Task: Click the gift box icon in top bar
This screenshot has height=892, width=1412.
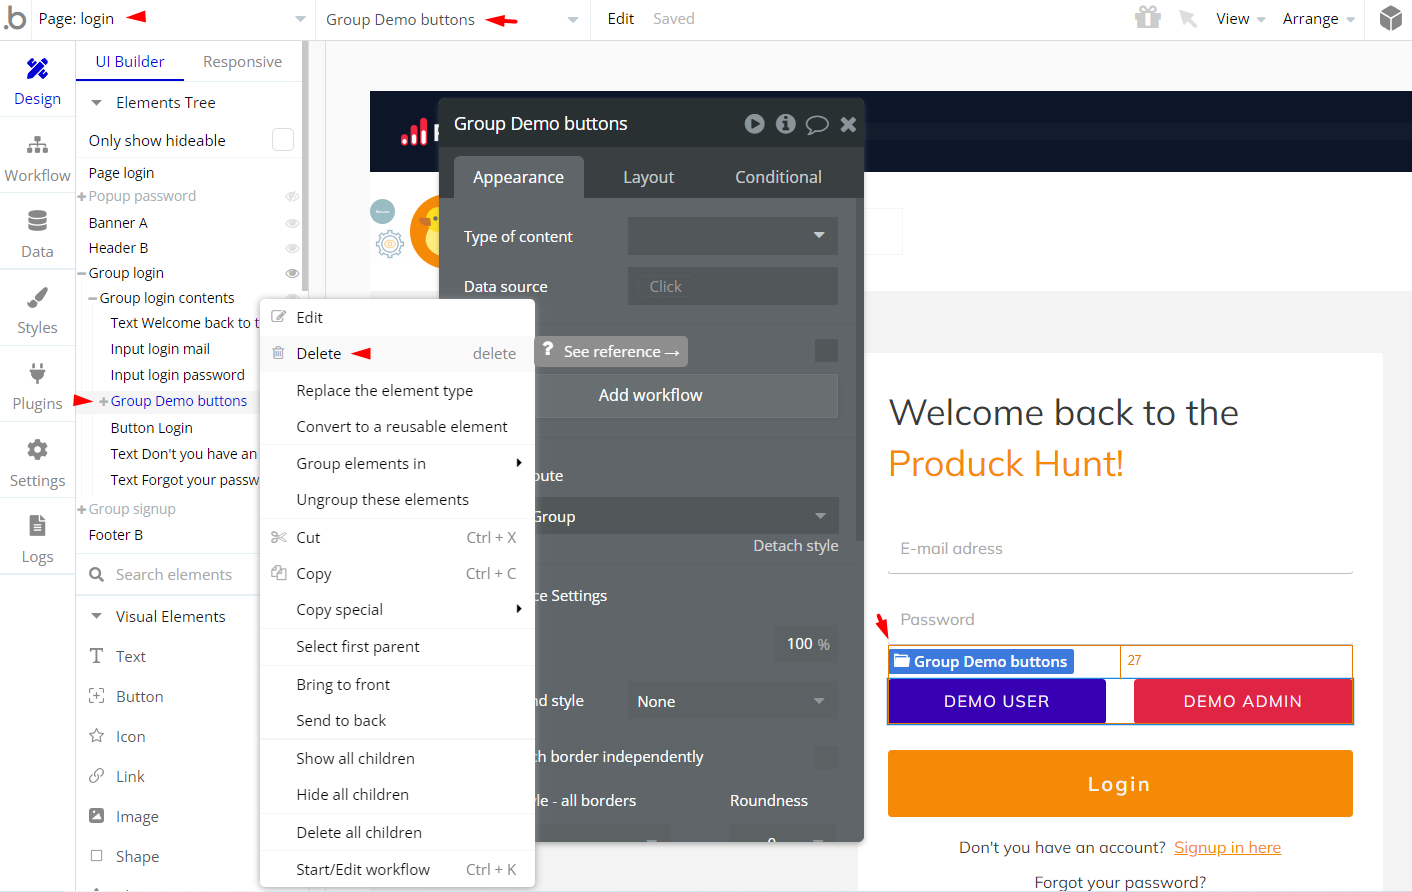Action: (1148, 18)
